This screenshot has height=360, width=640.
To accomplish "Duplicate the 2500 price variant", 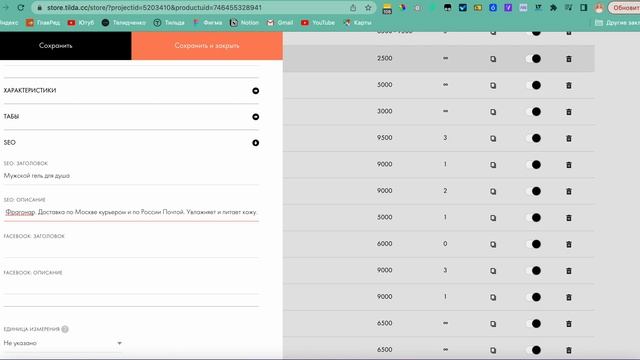I will [x=493, y=59].
